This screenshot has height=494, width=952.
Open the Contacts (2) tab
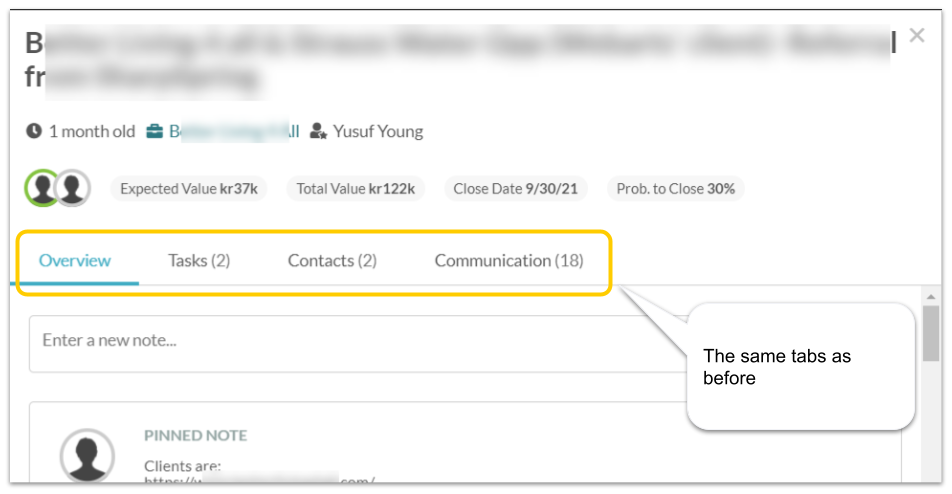pos(332,260)
